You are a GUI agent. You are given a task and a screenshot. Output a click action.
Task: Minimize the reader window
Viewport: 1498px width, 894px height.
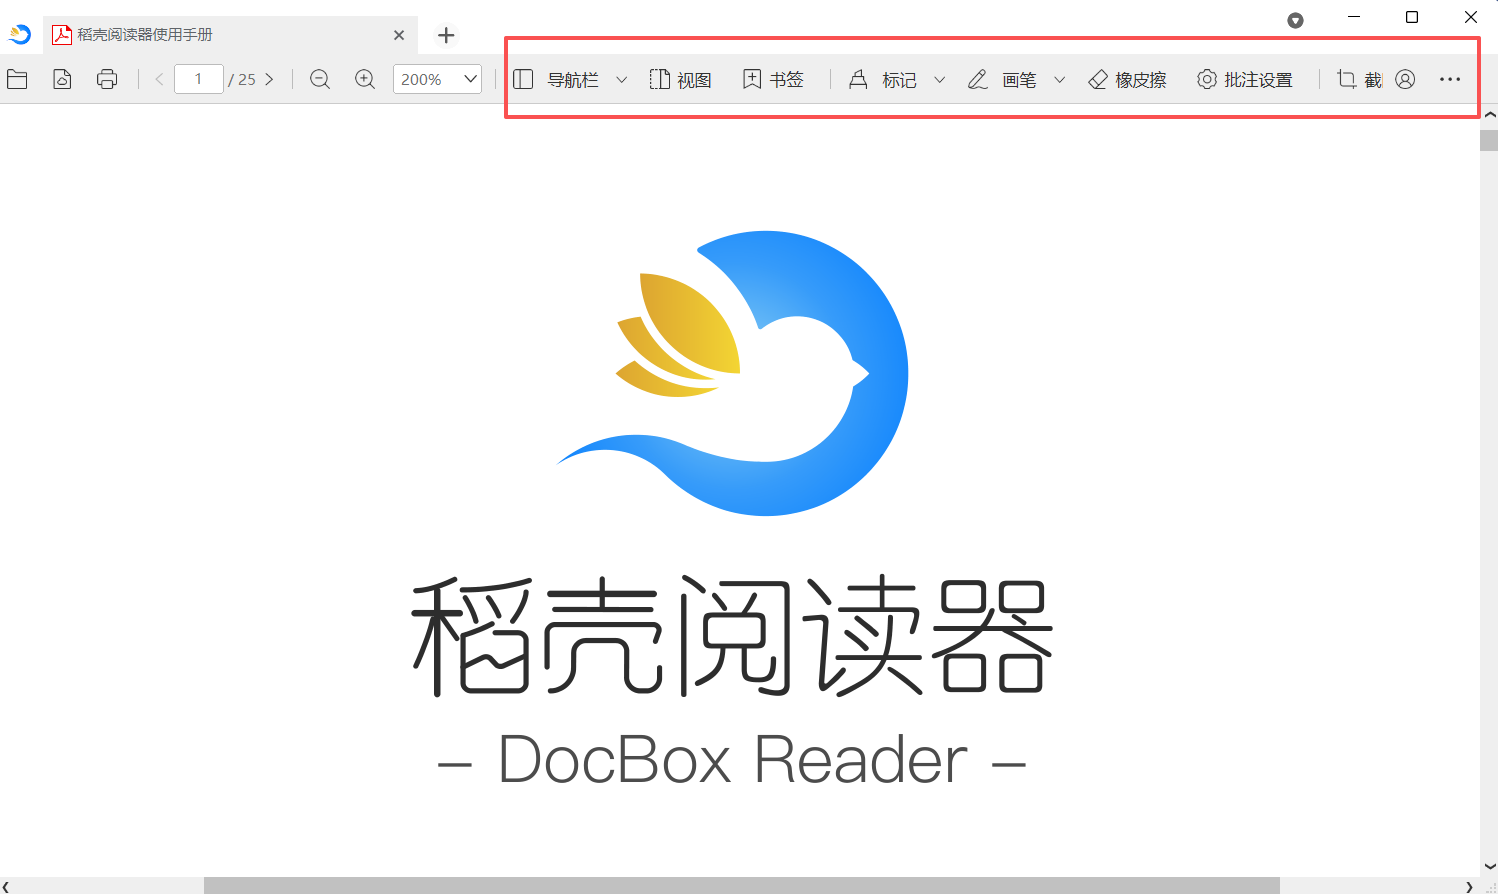pos(1354,17)
